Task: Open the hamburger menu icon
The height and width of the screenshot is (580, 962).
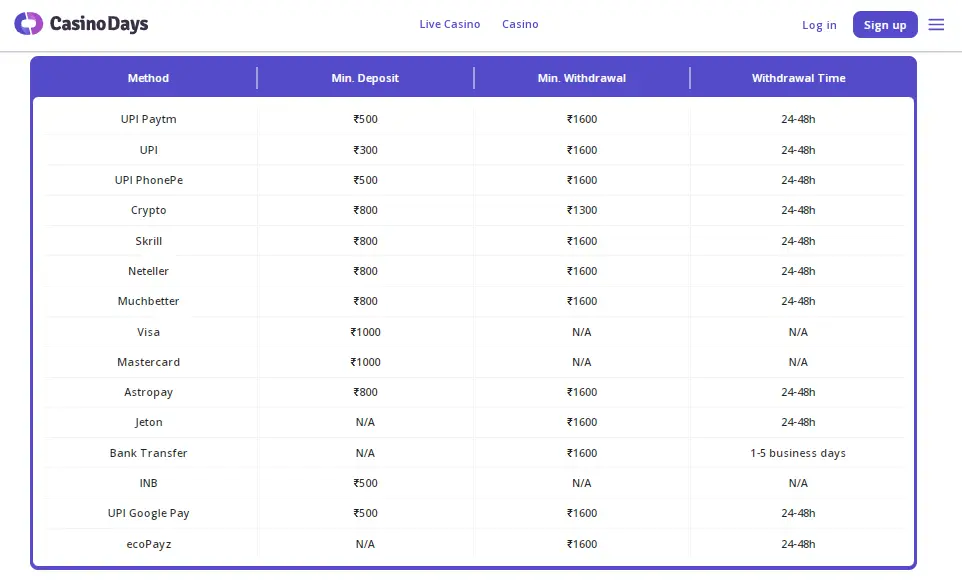Action: 936,25
